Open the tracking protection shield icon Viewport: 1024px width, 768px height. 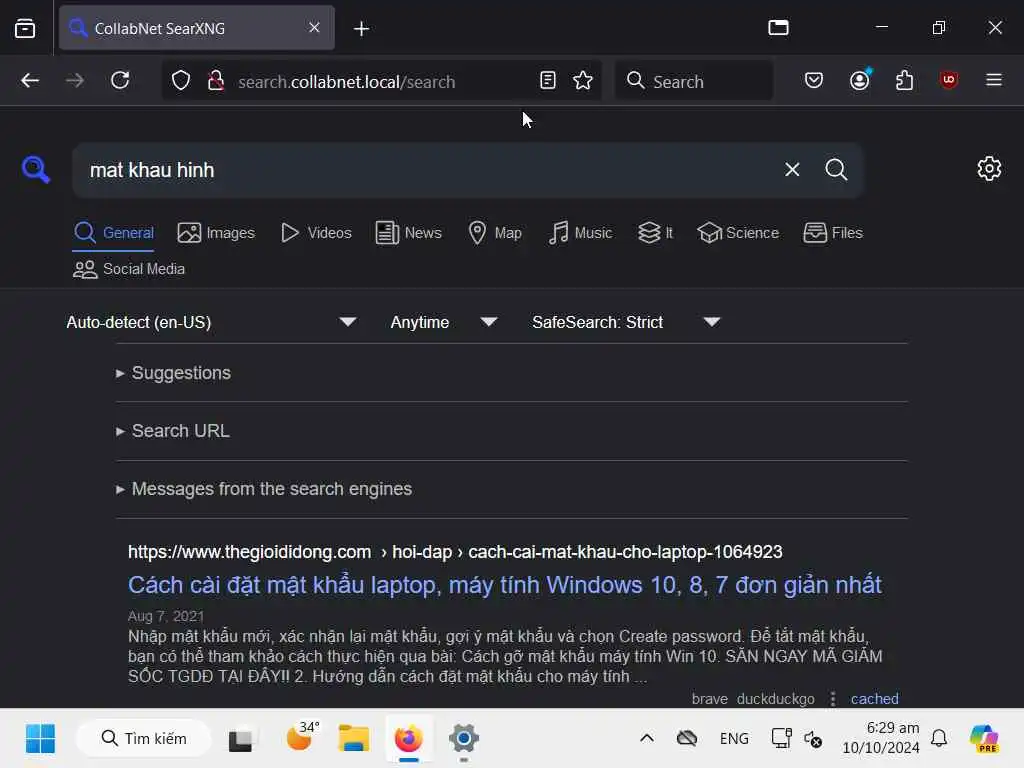(181, 81)
